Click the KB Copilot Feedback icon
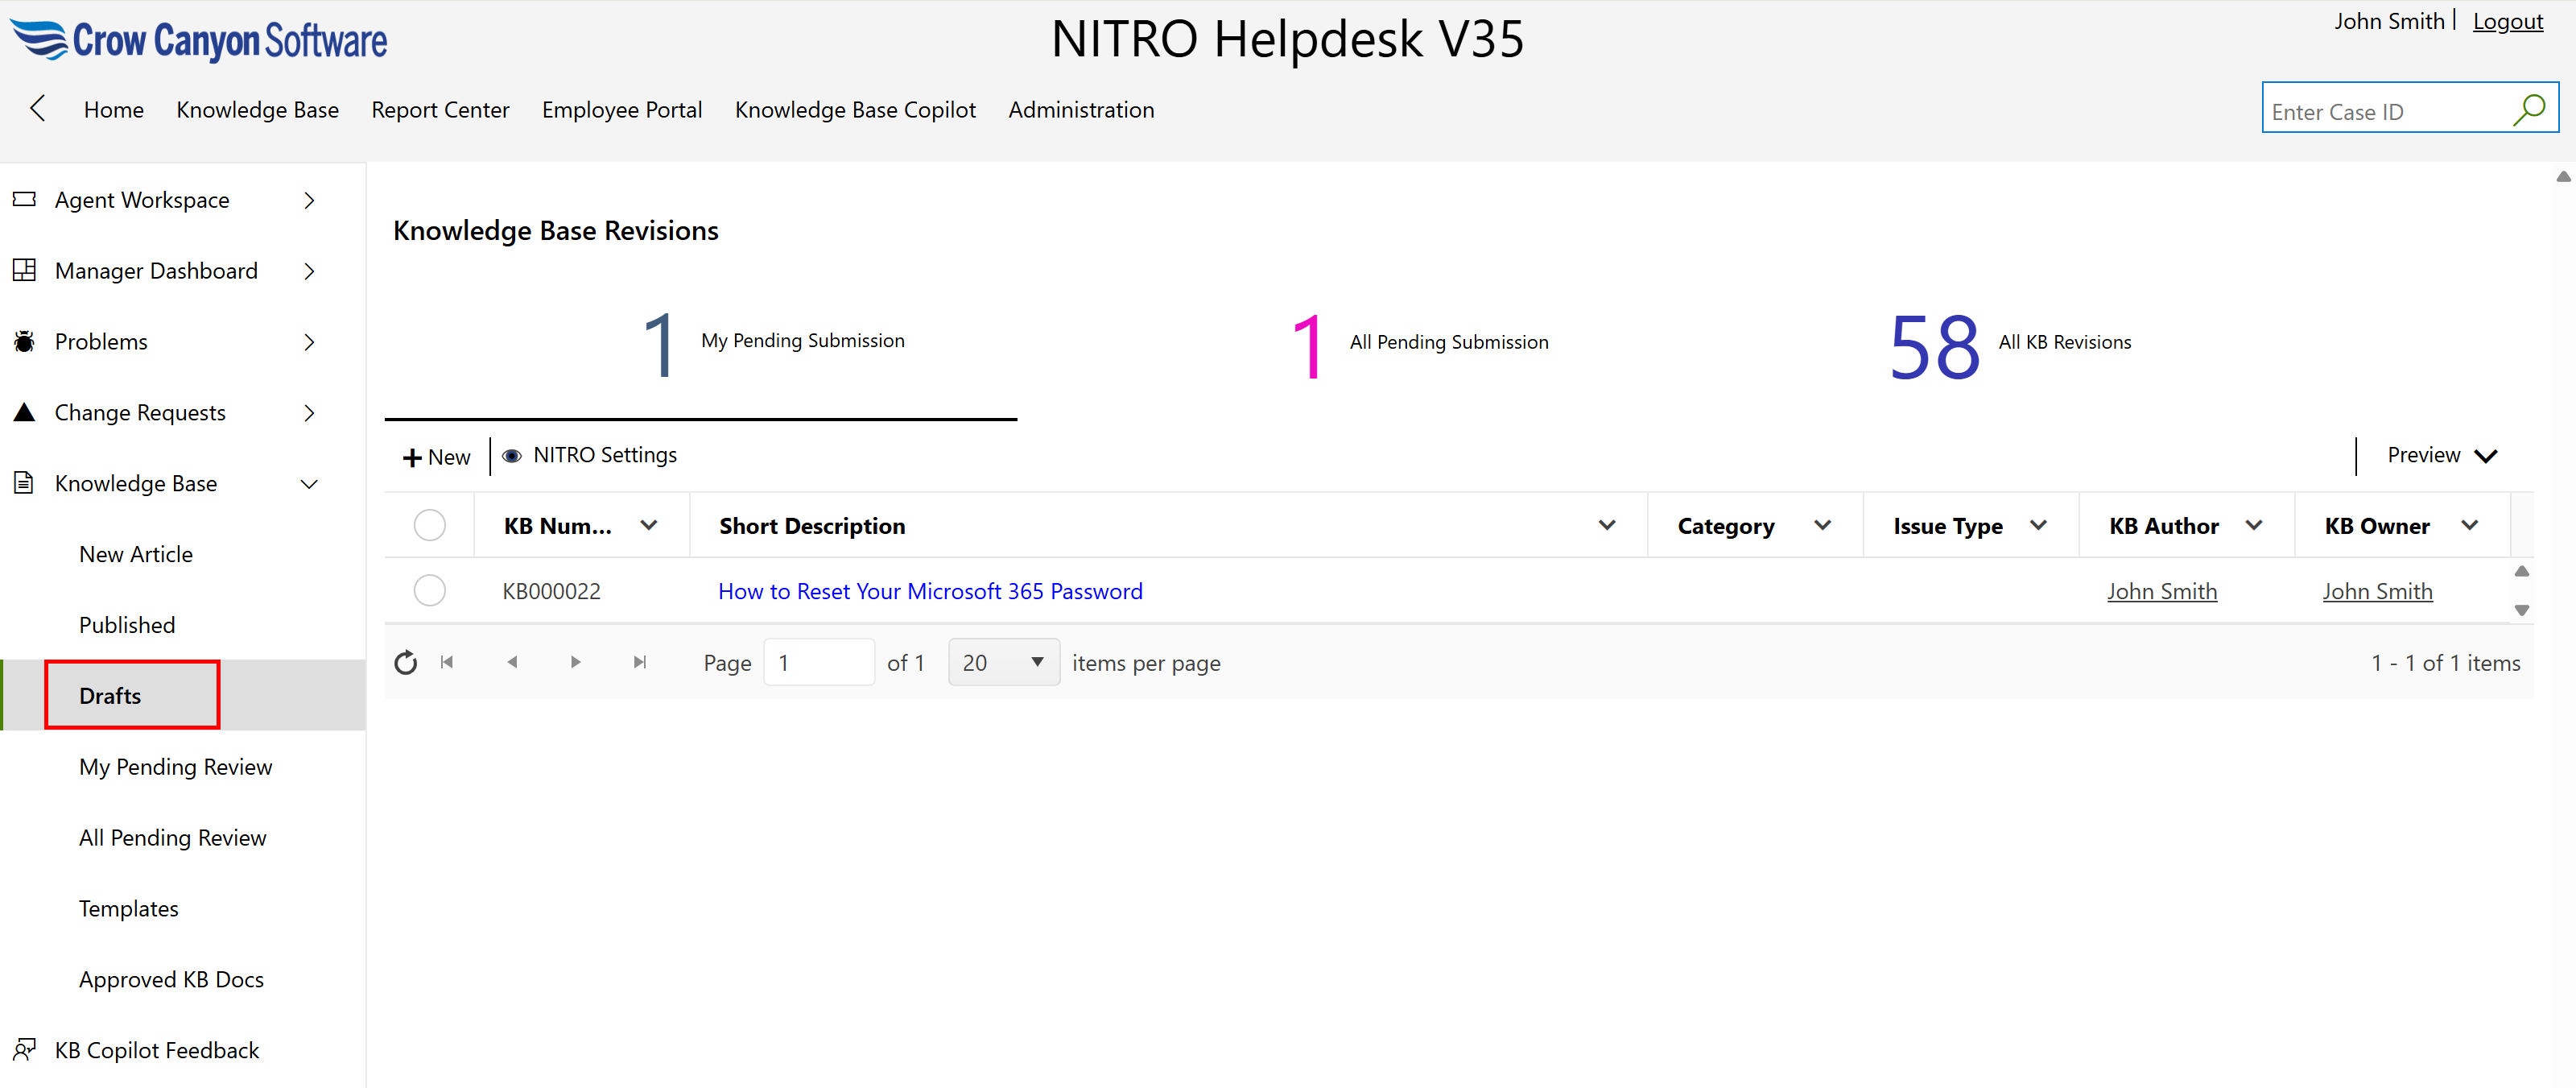The height and width of the screenshot is (1088, 2576). tap(25, 1050)
